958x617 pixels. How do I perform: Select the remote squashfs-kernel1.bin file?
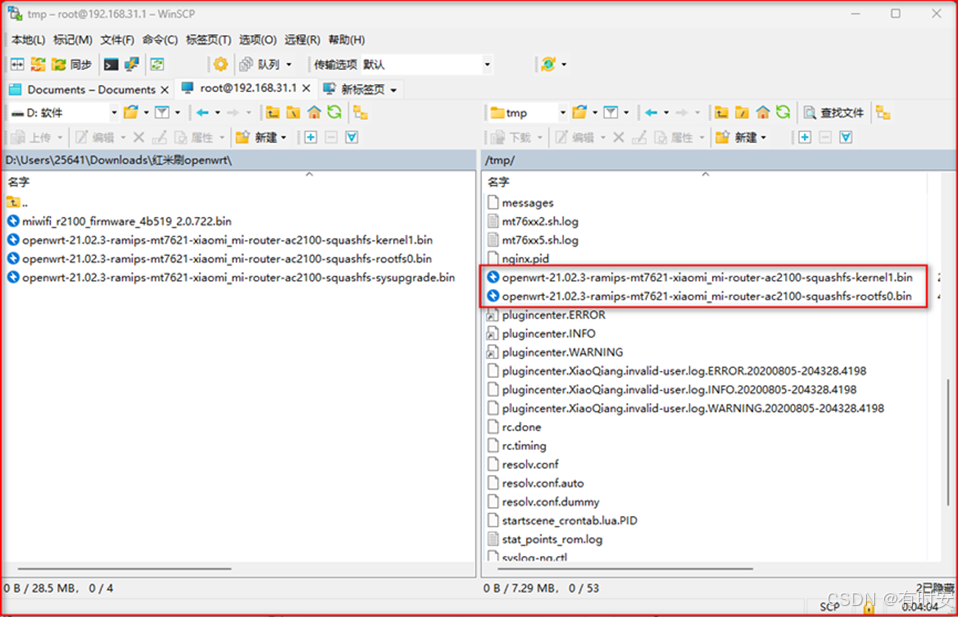pyautogui.click(x=706, y=277)
